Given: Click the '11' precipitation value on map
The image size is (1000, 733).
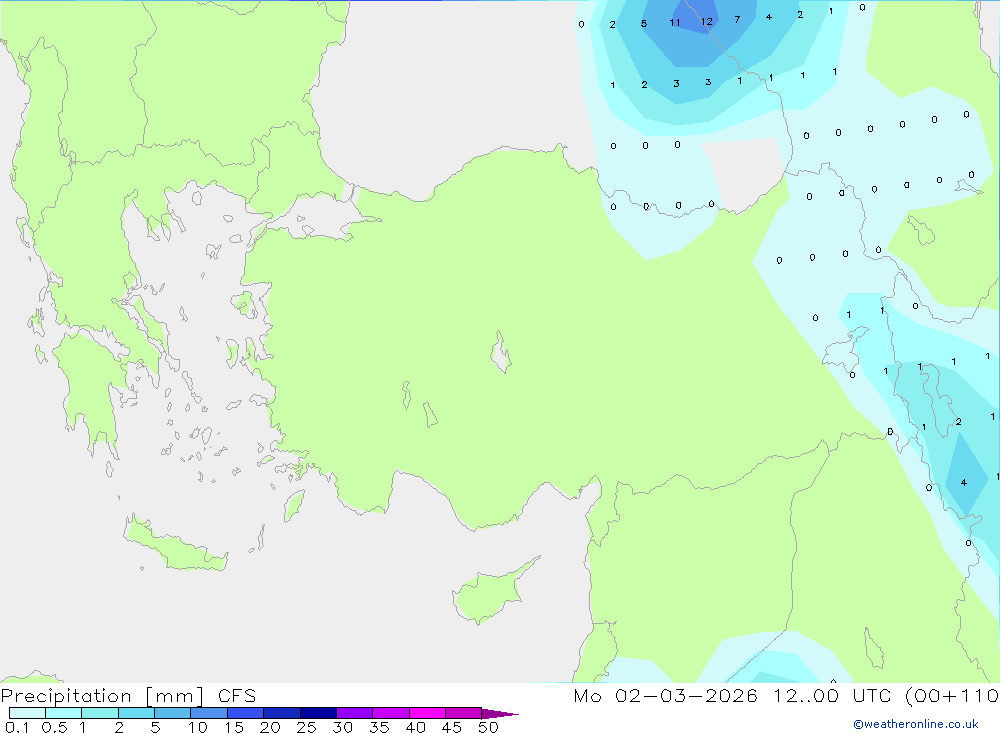Looking at the screenshot, I should tap(675, 22).
